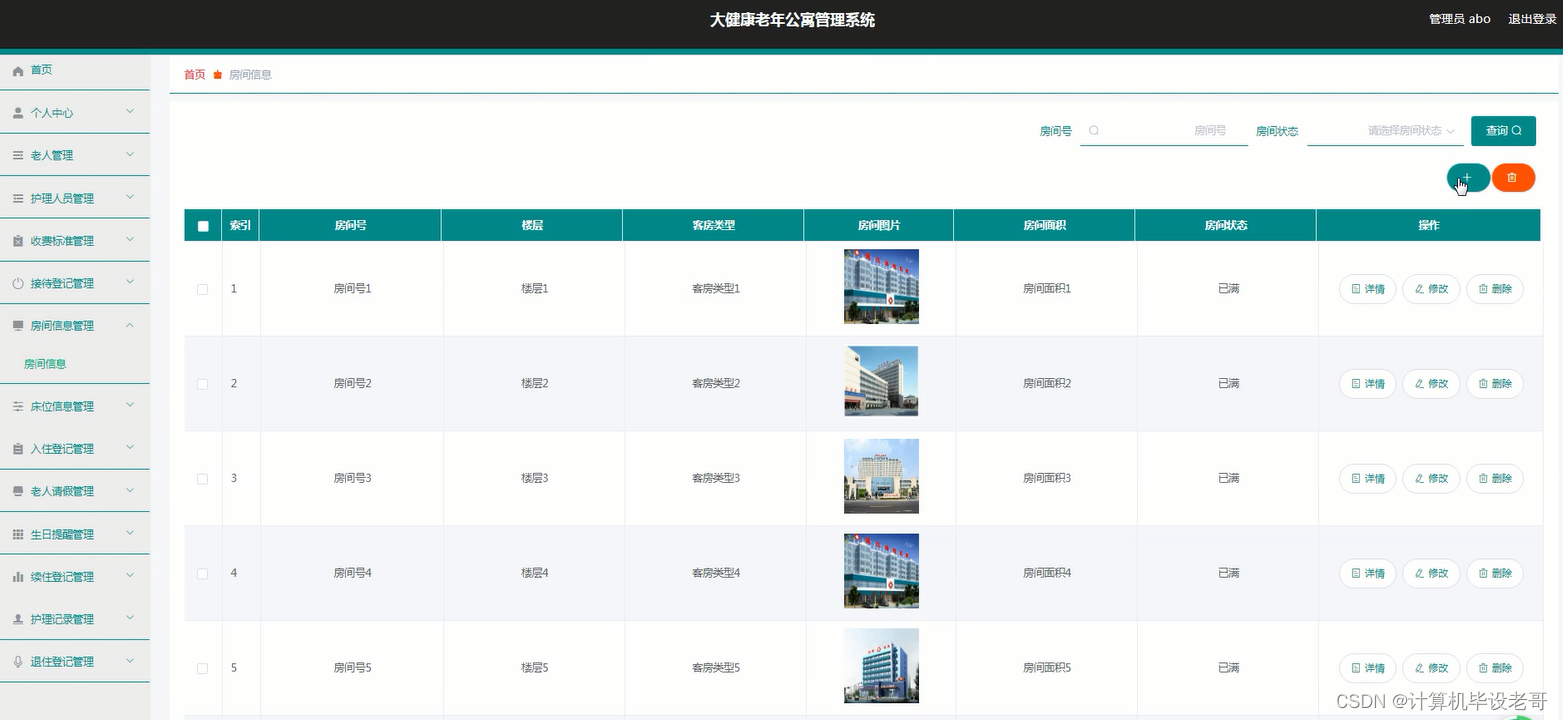Click the orange trash icon for batch delete
The height and width of the screenshot is (720, 1563).
1513,177
